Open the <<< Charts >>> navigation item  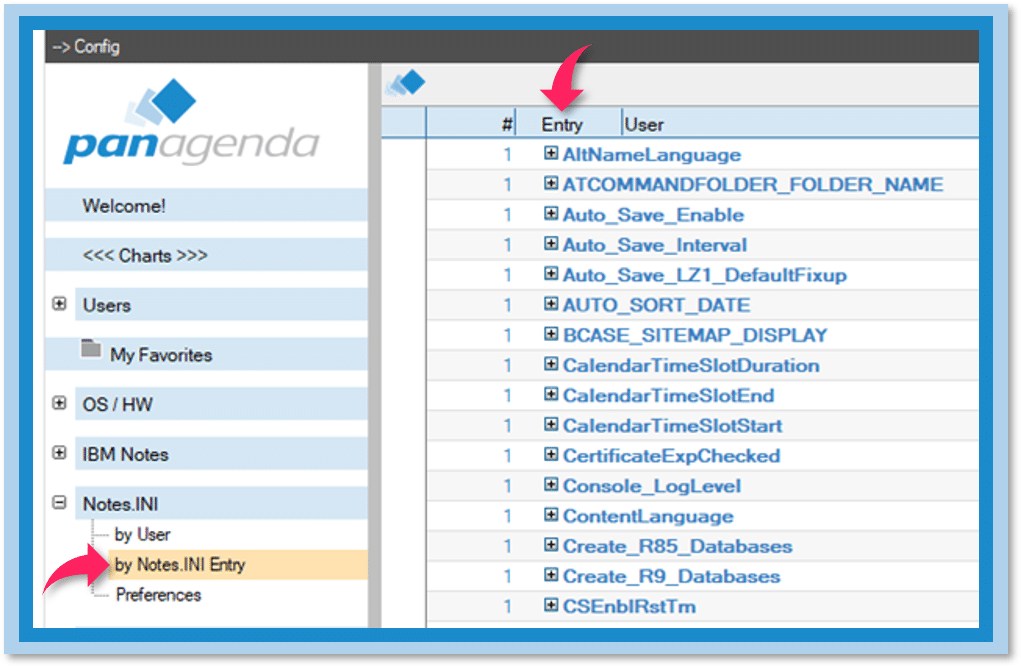point(145,256)
